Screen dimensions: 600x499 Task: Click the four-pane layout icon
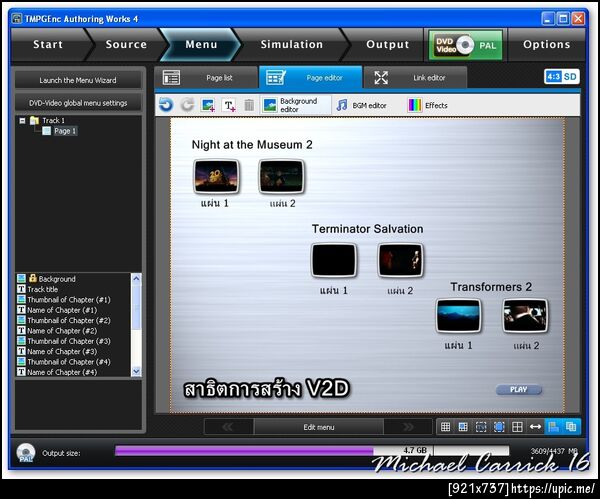click(517, 427)
